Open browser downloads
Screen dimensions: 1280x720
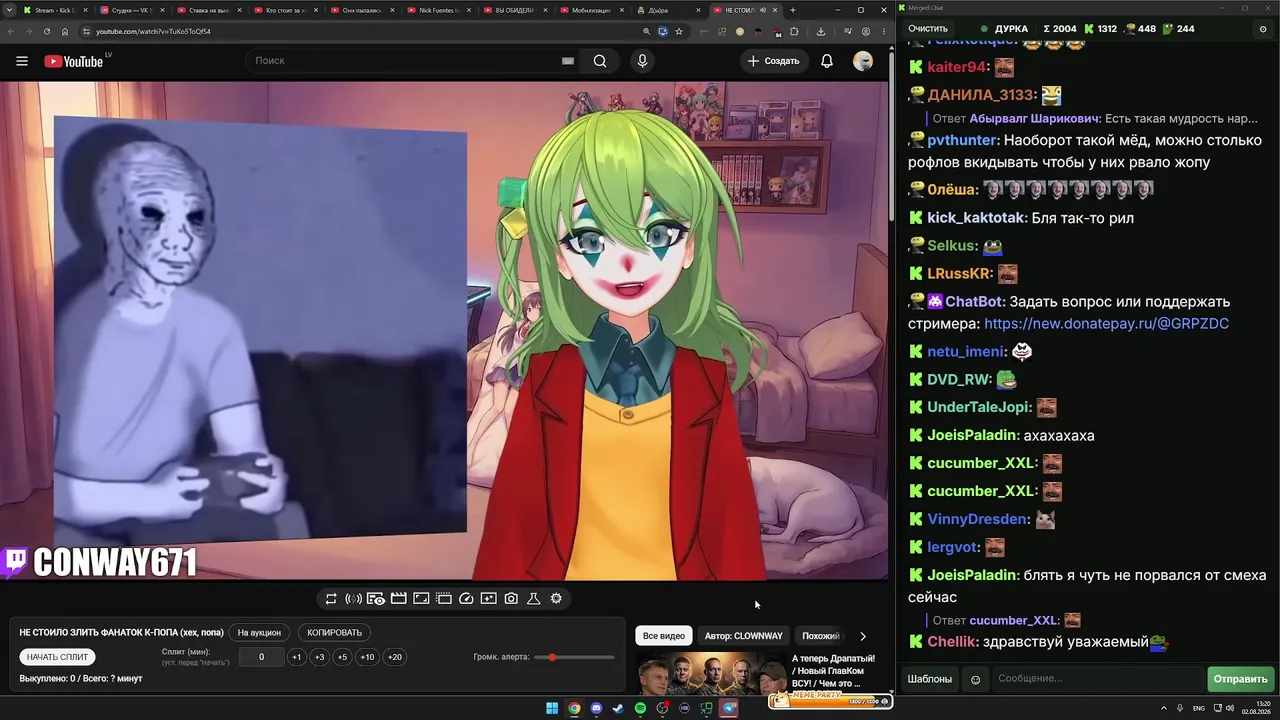coord(821,31)
